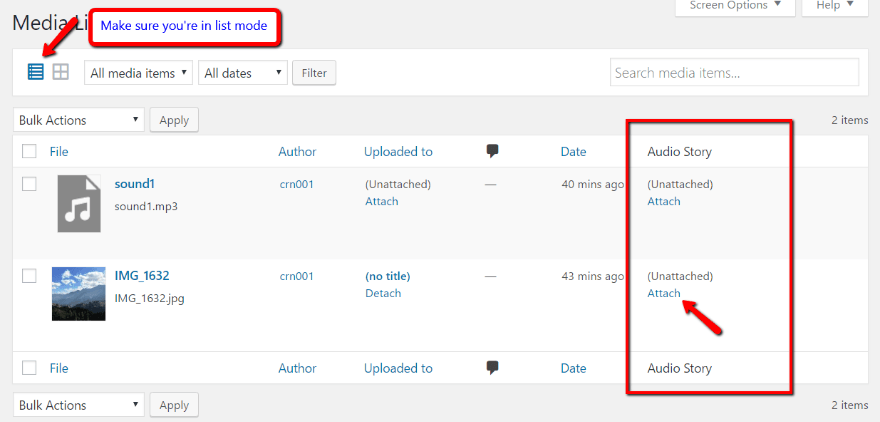
Task: Open the IMG_1632 image thumbnail
Action: (x=79, y=293)
